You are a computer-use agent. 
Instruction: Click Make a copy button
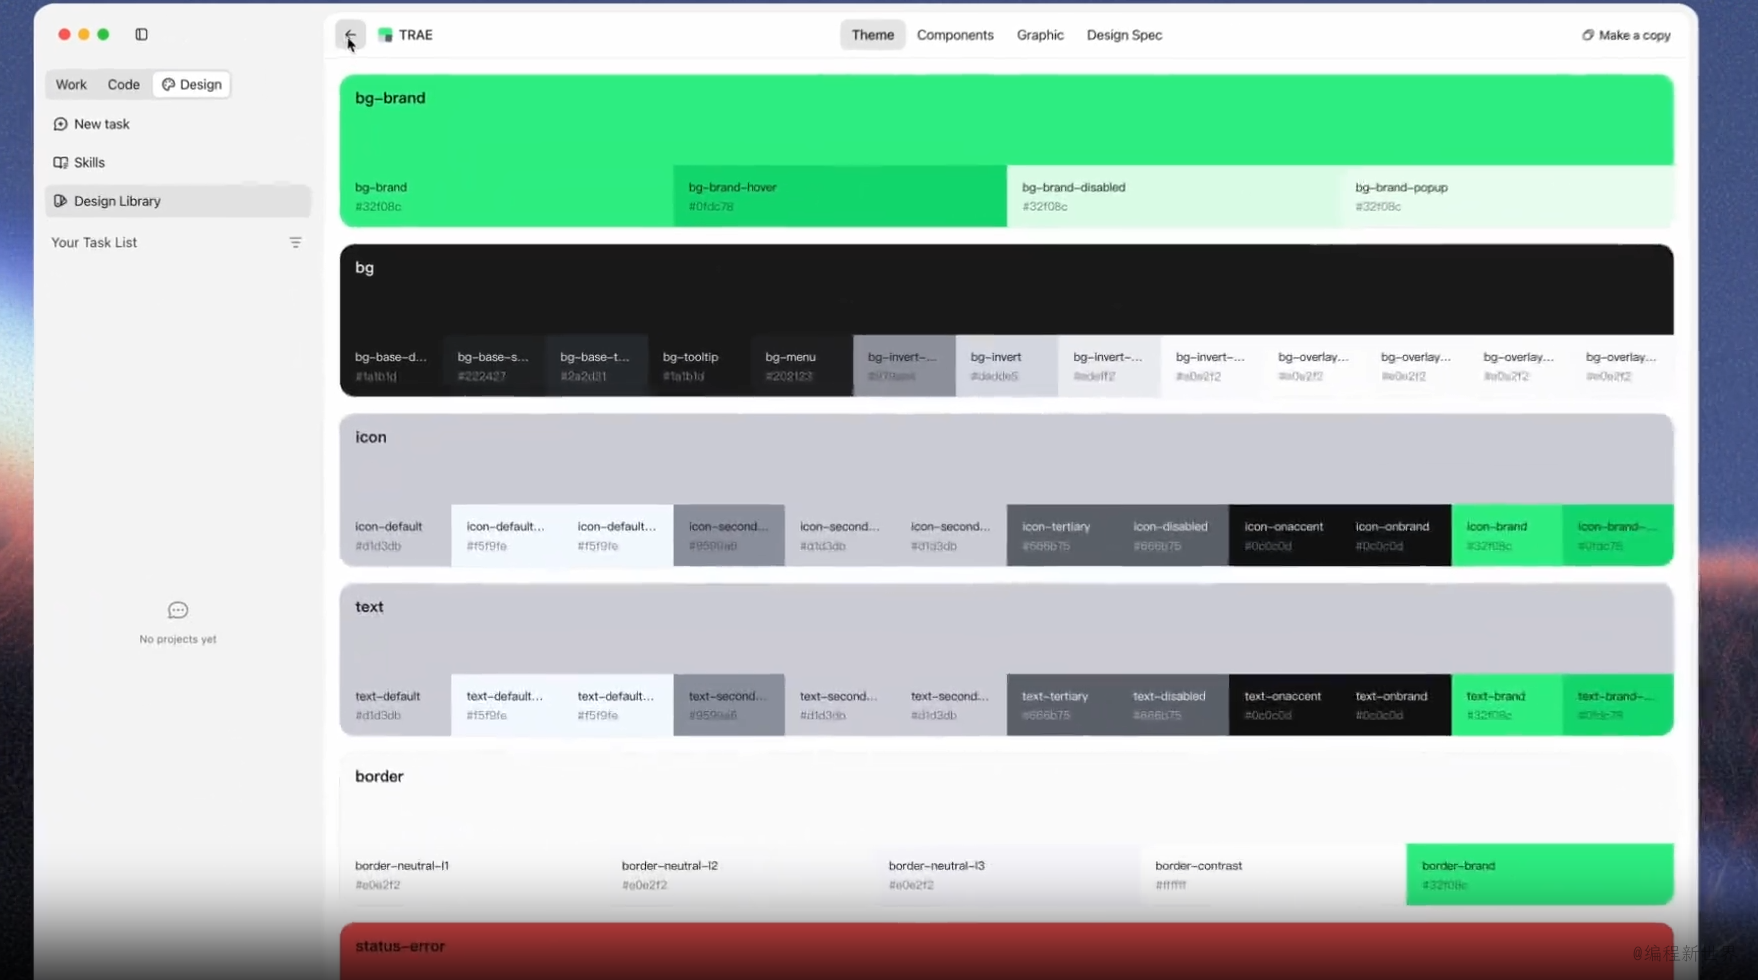1626,35
